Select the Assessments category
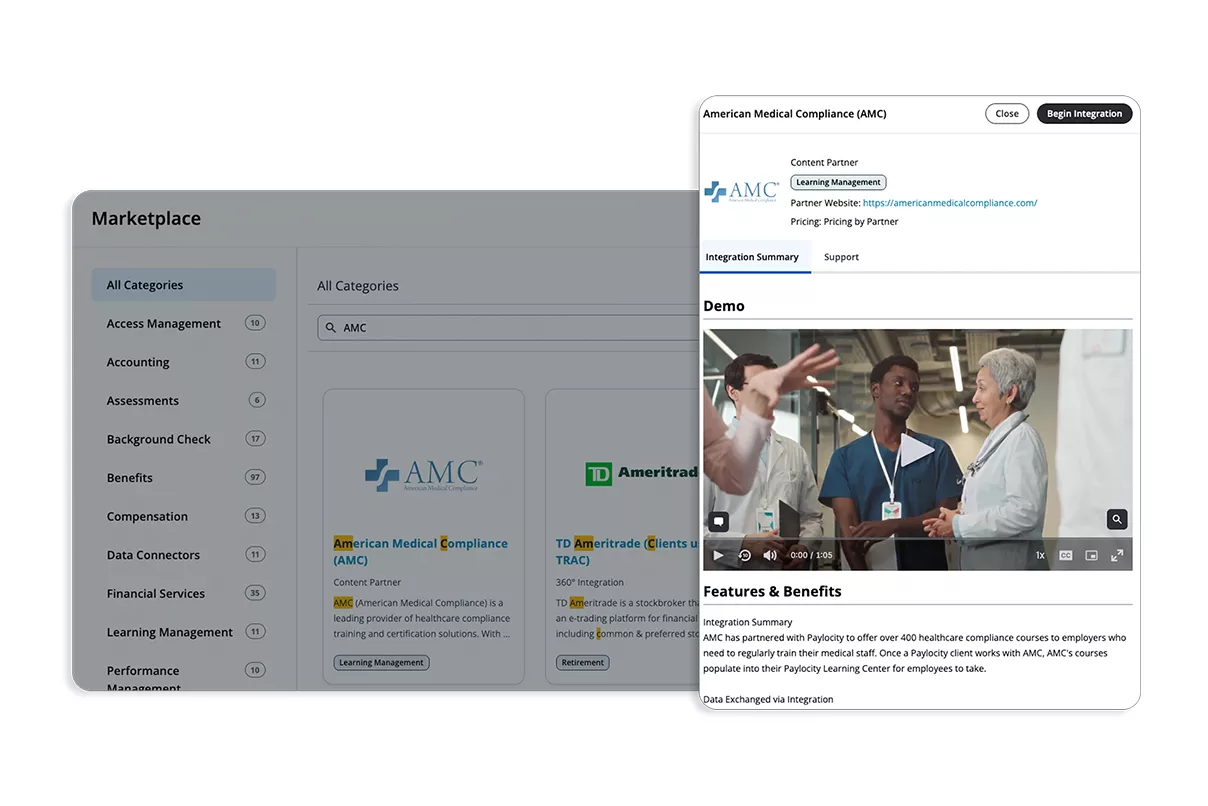Screen dimensions: 1208x806 [143, 401]
